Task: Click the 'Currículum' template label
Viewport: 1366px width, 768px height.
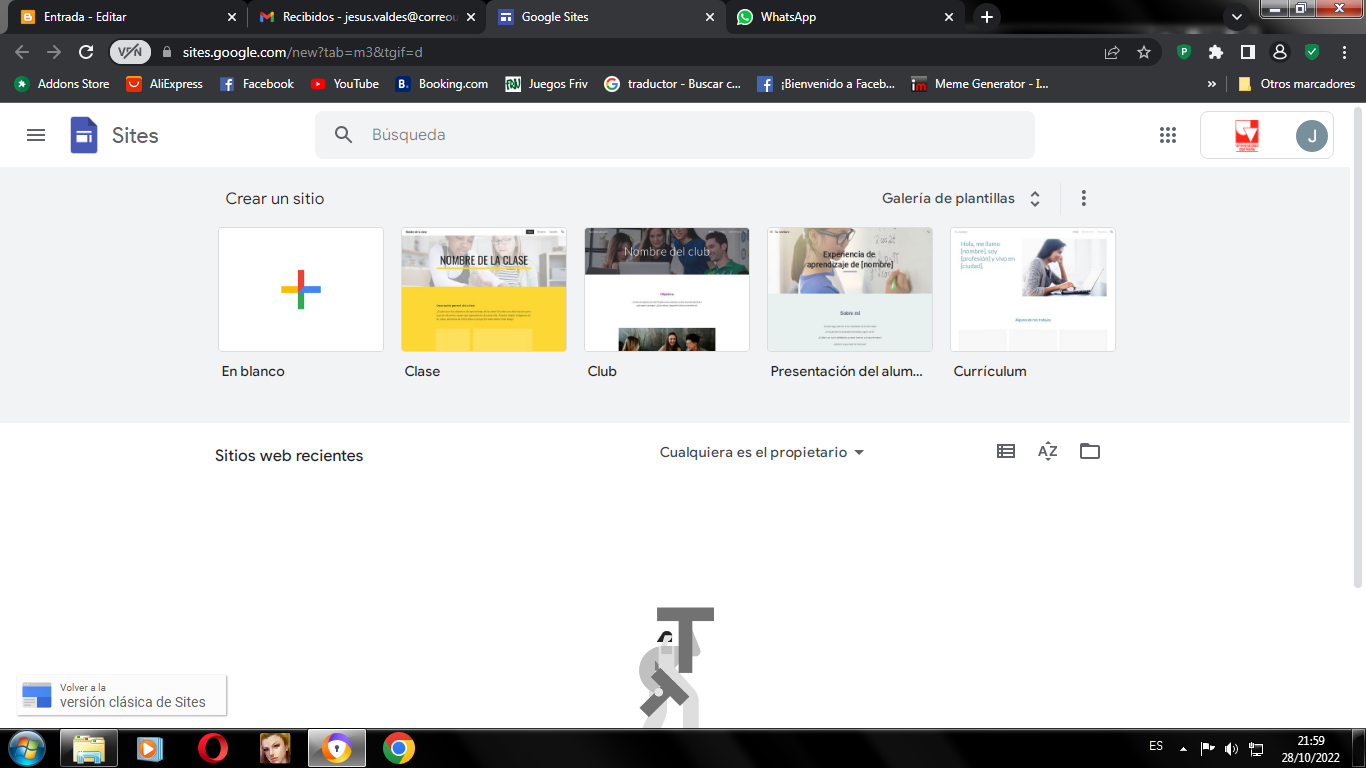Action: coord(990,371)
